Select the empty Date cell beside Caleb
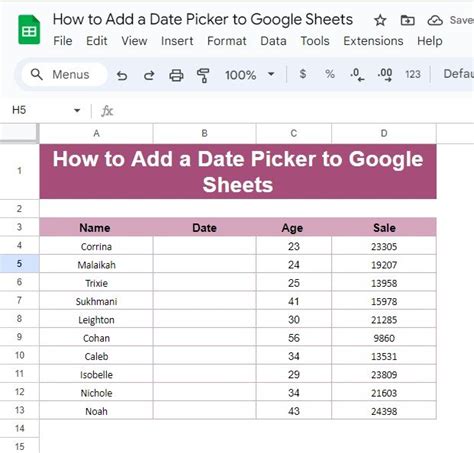The height and width of the screenshot is (453, 474). [205, 356]
